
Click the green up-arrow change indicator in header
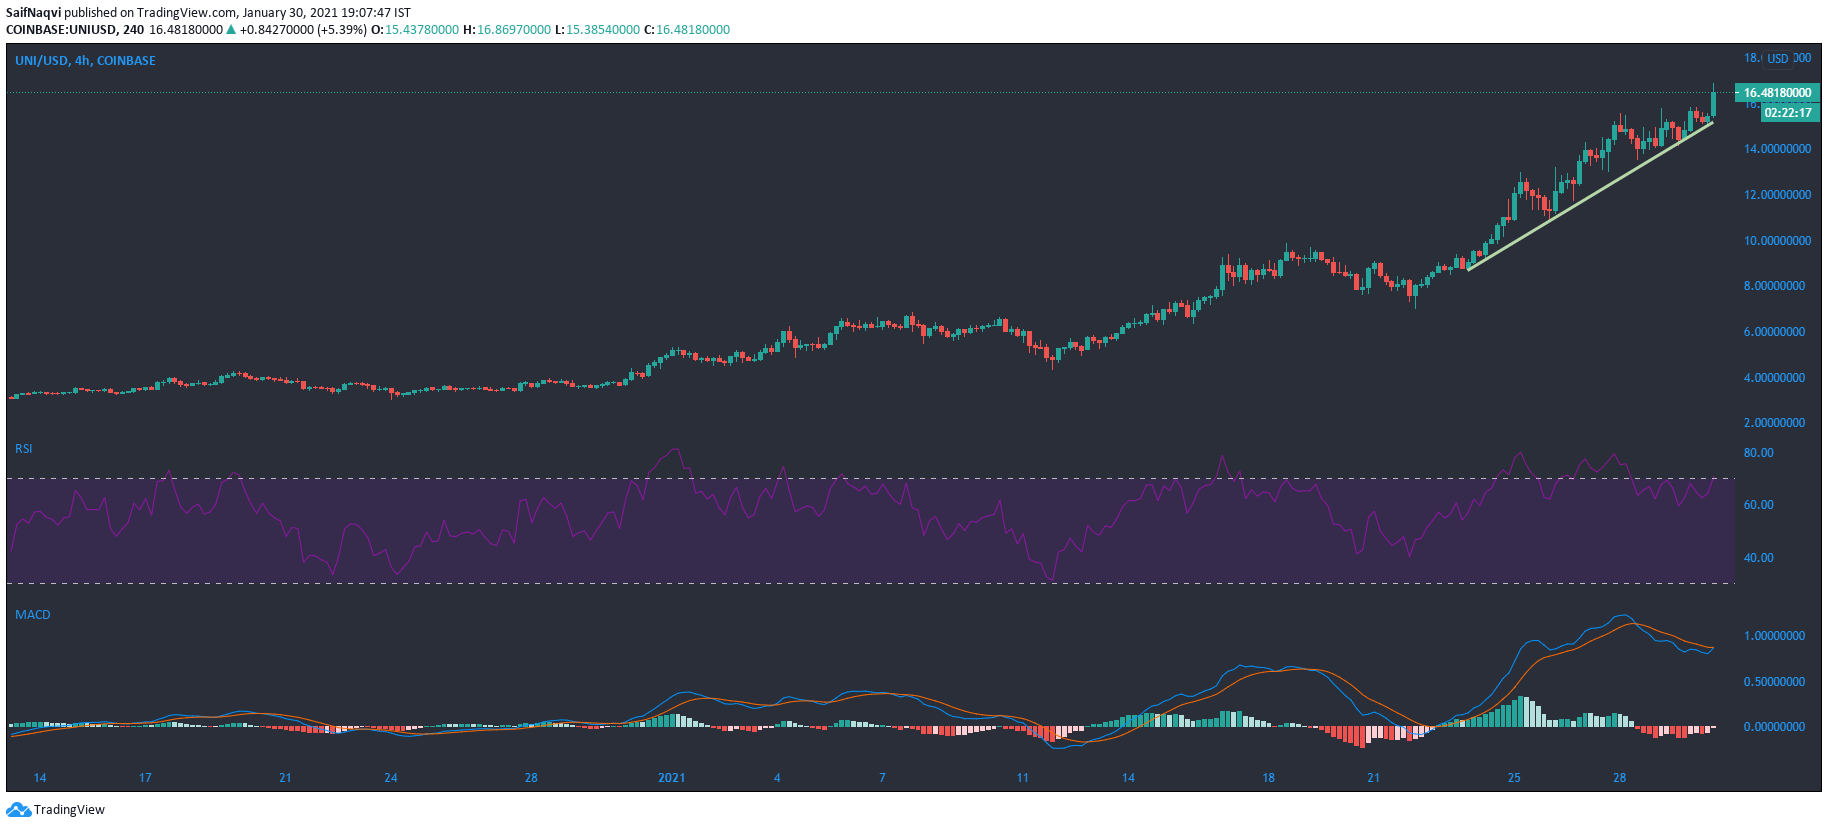coord(231,30)
